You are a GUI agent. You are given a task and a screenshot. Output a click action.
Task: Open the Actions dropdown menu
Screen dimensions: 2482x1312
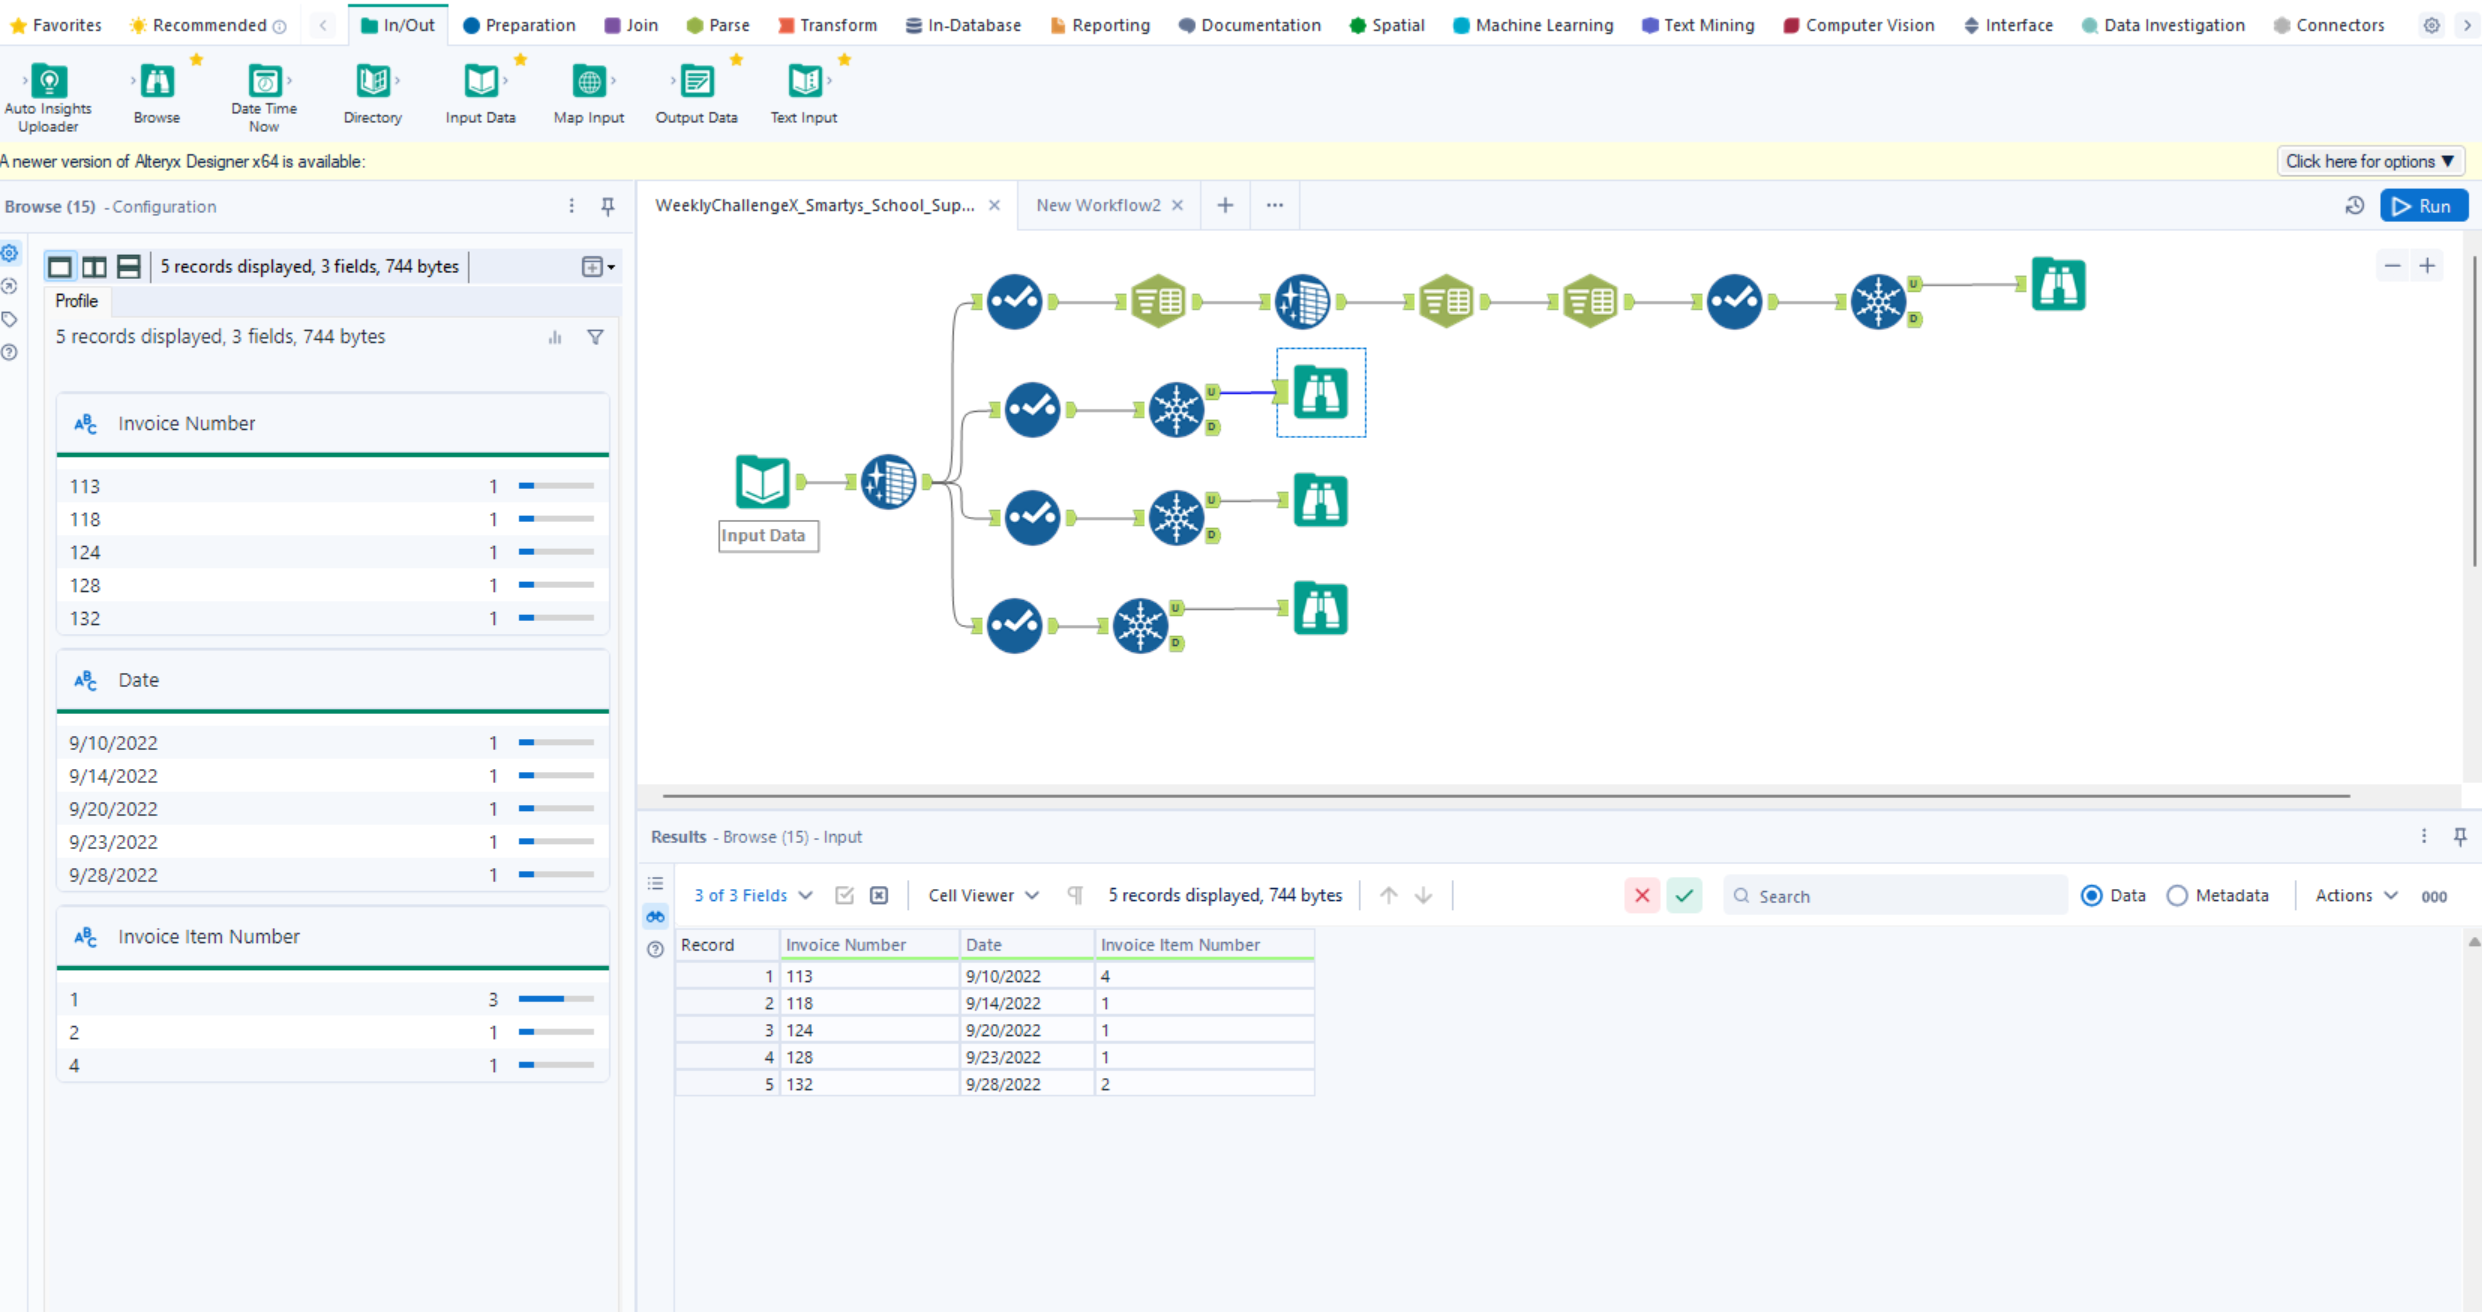[x=2355, y=895]
